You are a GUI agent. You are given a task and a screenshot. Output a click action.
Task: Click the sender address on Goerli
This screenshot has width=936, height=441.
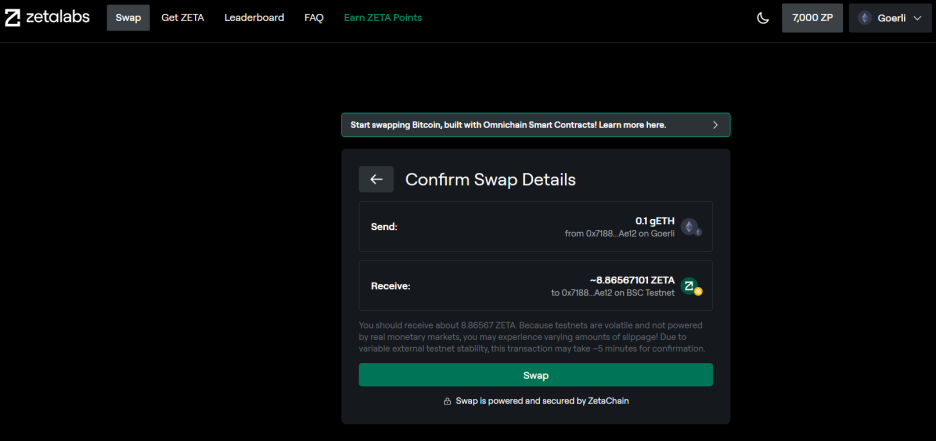[620, 233]
